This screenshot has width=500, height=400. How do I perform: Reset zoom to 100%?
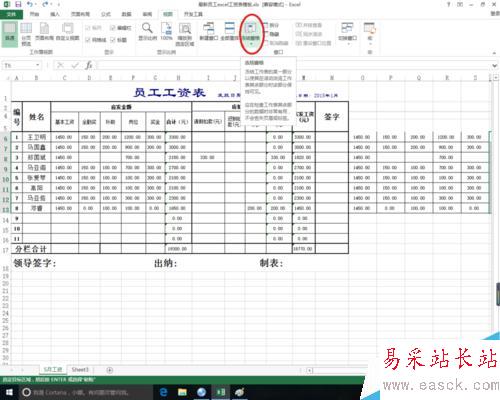coord(166,32)
